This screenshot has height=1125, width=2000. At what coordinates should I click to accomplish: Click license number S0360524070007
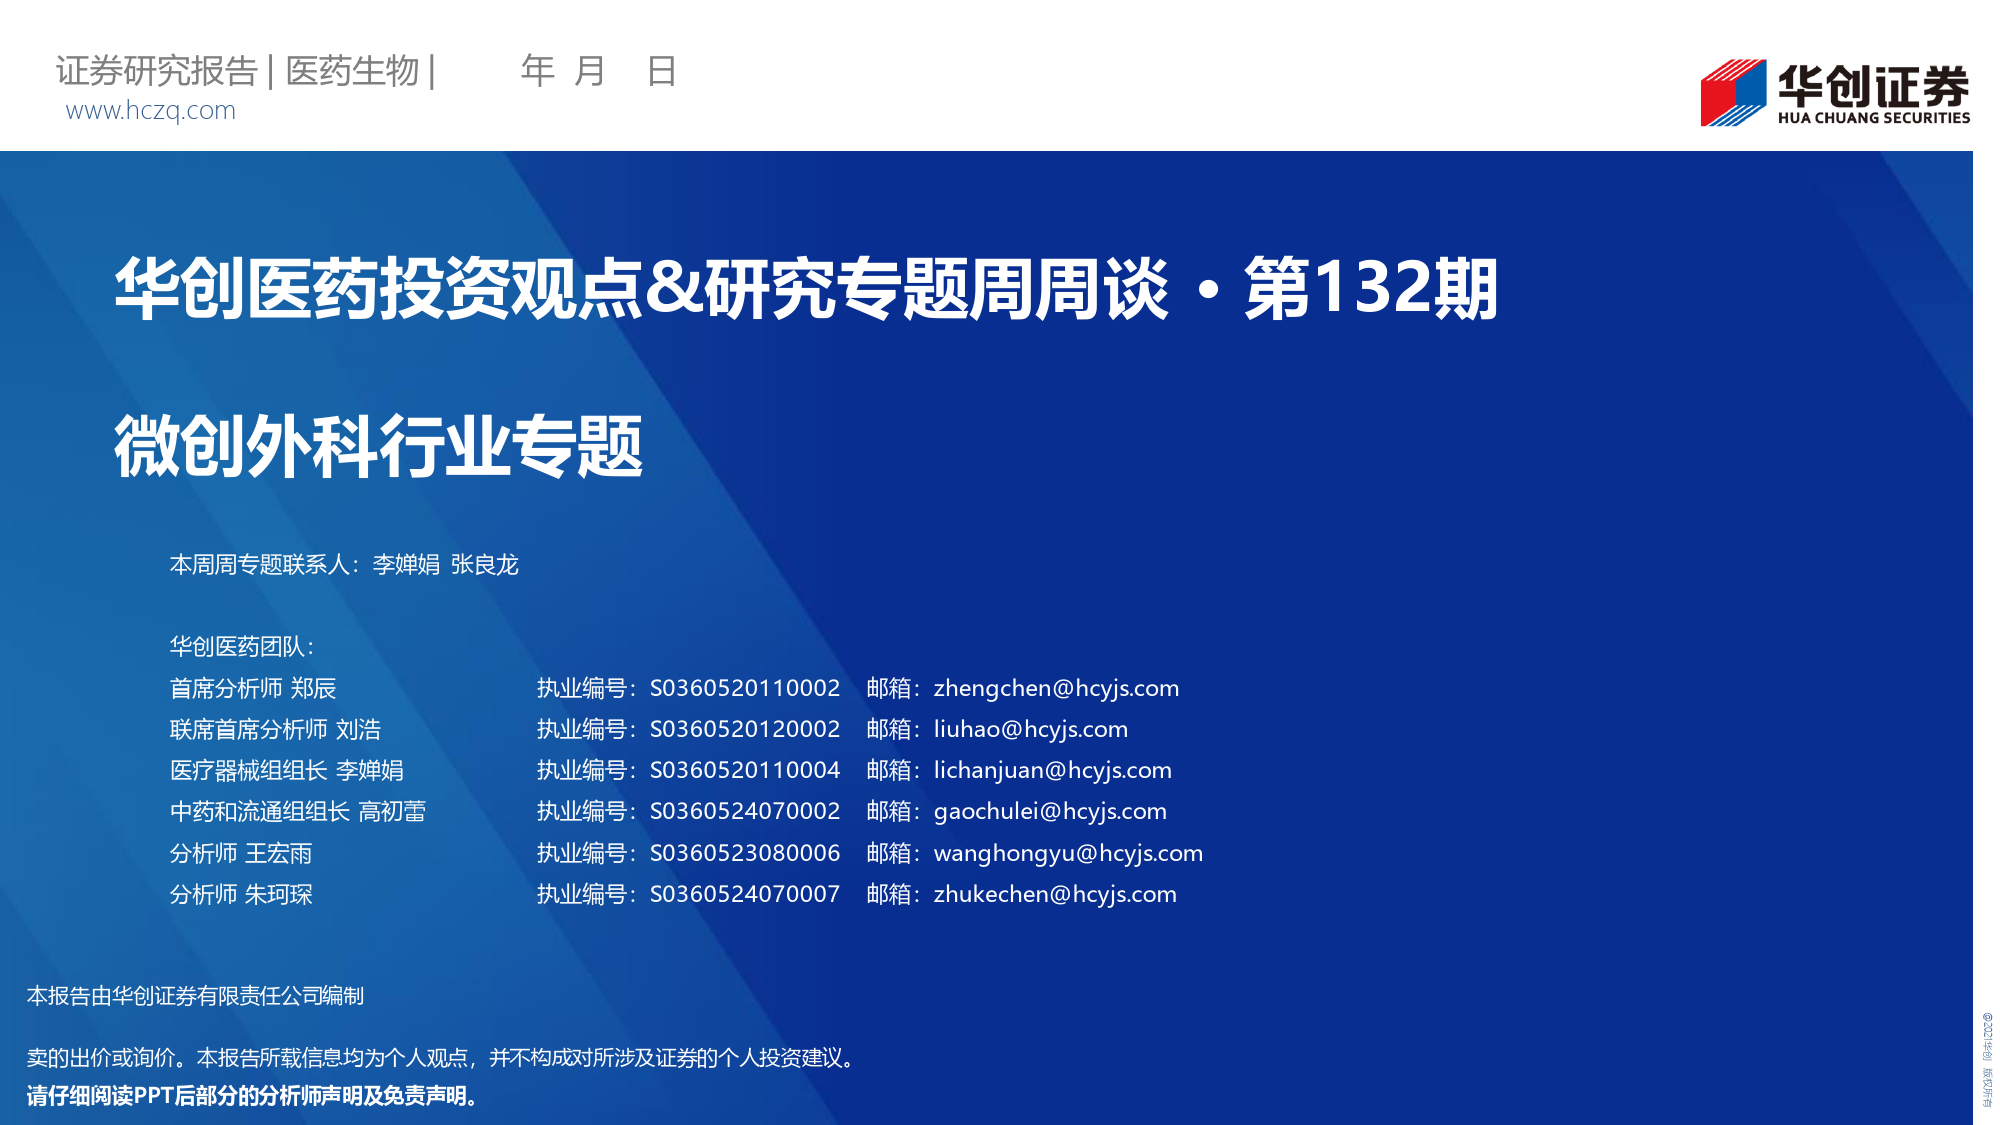[x=745, y=894]
